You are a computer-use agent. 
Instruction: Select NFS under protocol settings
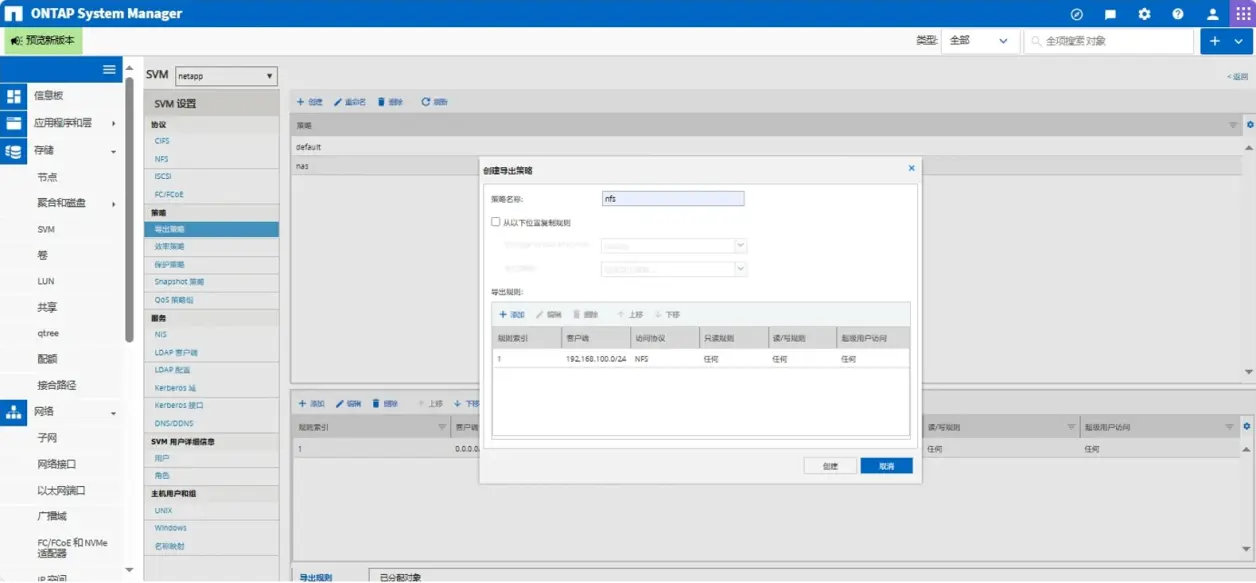pos(161,159)
